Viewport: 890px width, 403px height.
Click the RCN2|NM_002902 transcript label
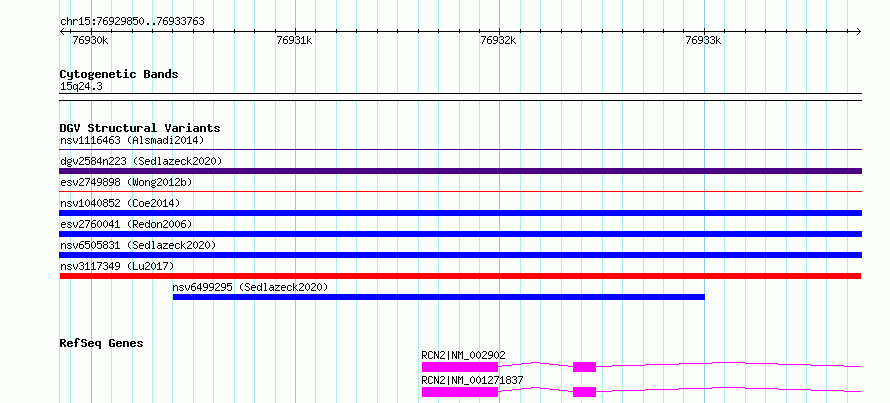pos(463,355)
